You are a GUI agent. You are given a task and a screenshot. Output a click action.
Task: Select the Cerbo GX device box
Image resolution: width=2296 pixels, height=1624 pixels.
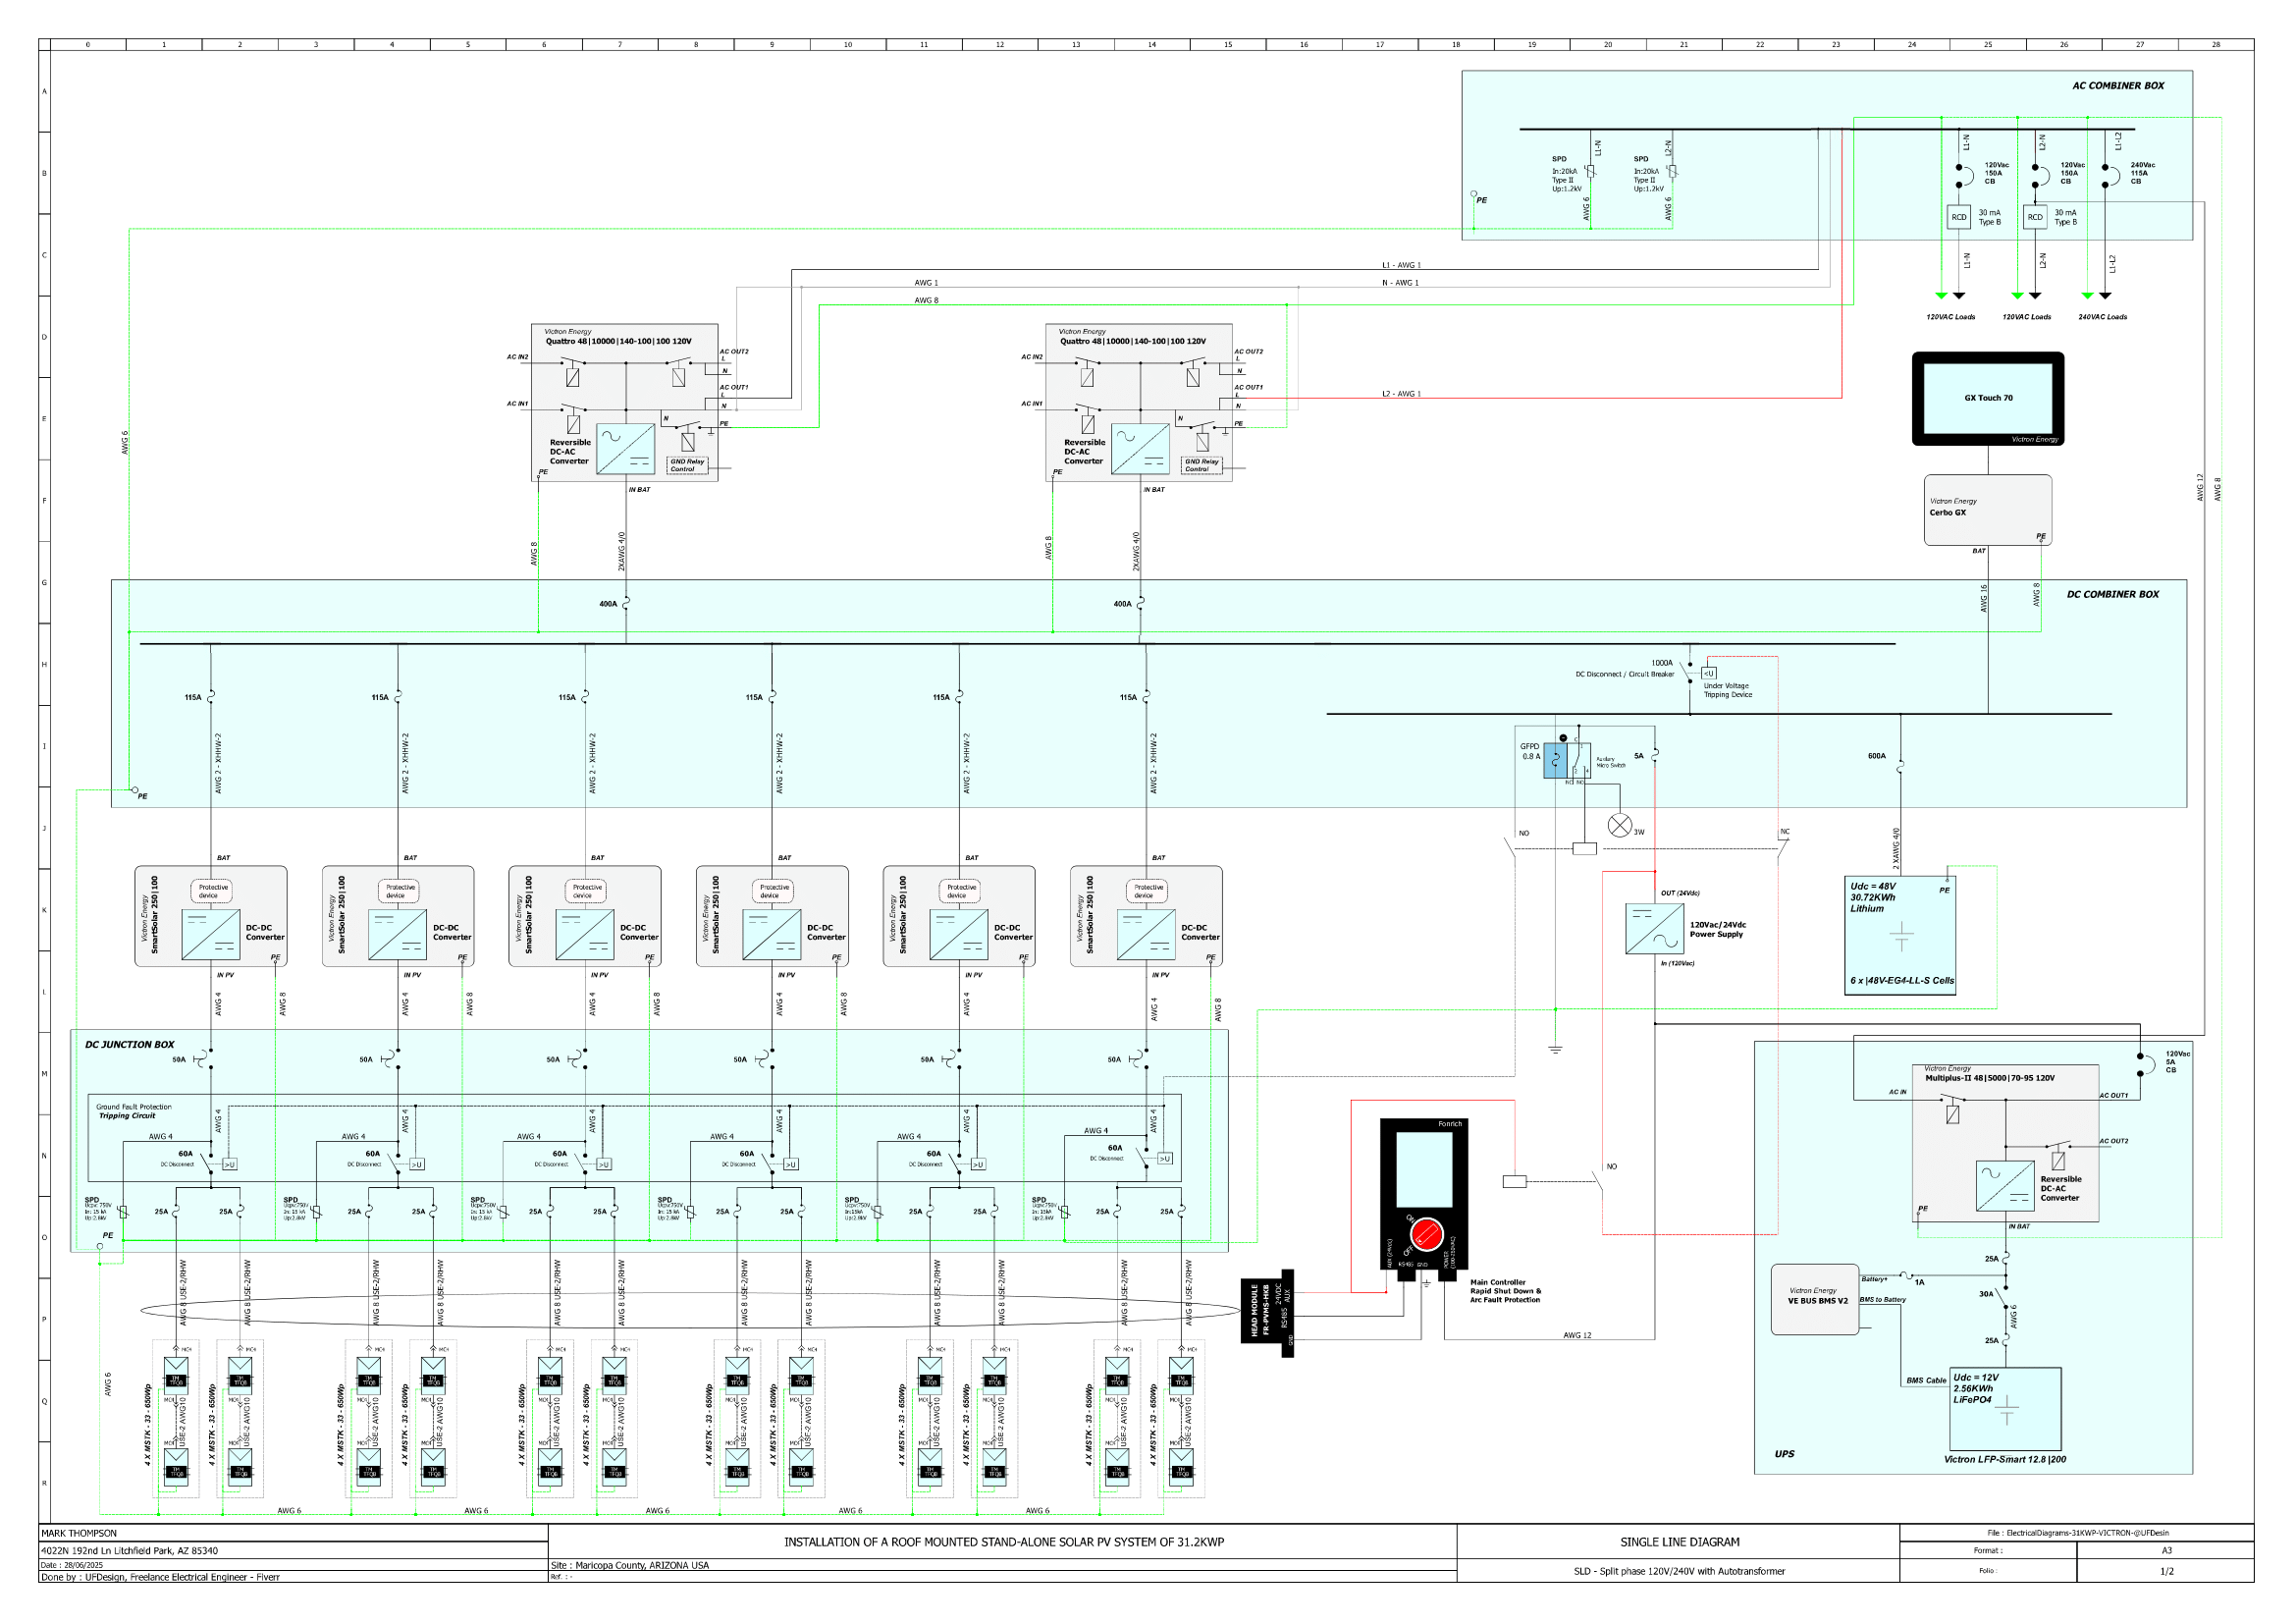(x=1988, y=510)
